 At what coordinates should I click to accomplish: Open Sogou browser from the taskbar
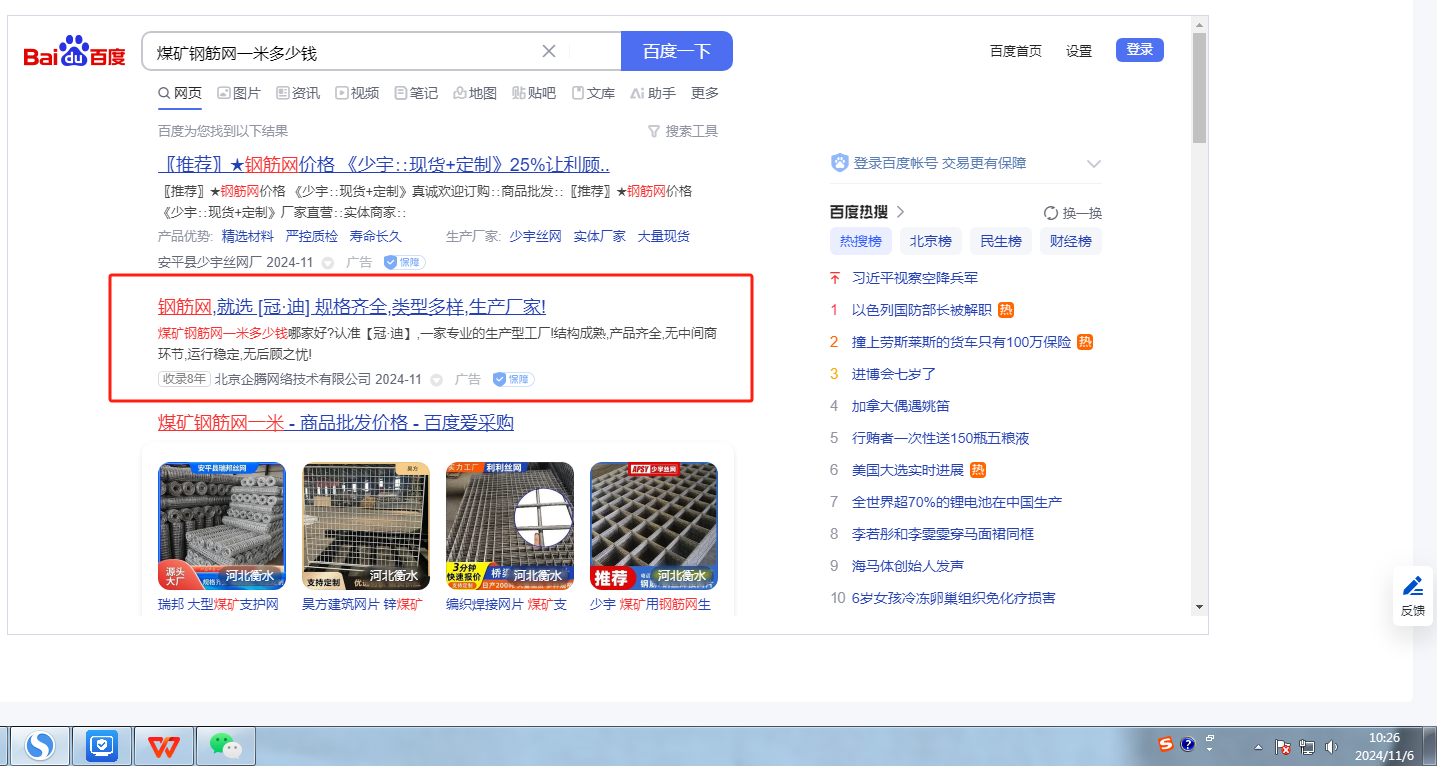(x=40, y=745)
